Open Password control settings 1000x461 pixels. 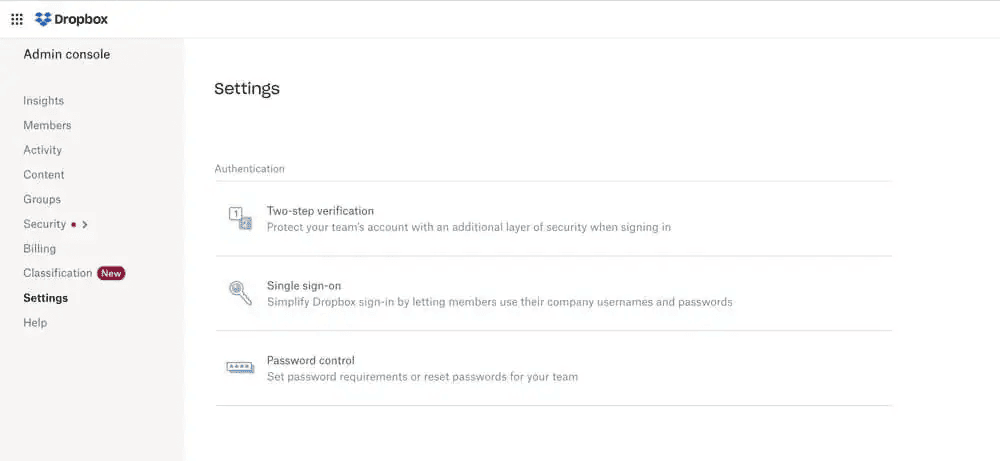pos(311,361)
